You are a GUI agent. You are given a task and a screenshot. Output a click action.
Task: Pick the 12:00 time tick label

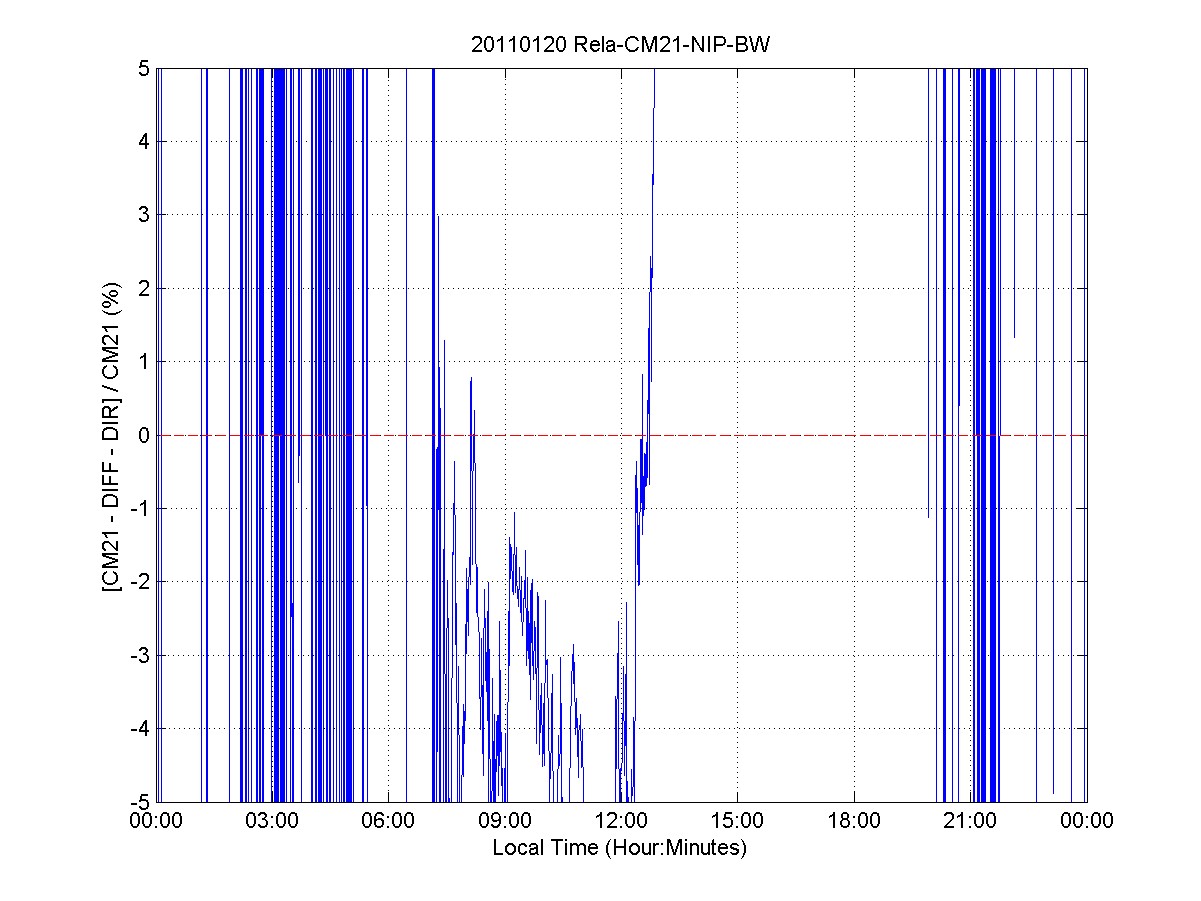pos(621,821)
